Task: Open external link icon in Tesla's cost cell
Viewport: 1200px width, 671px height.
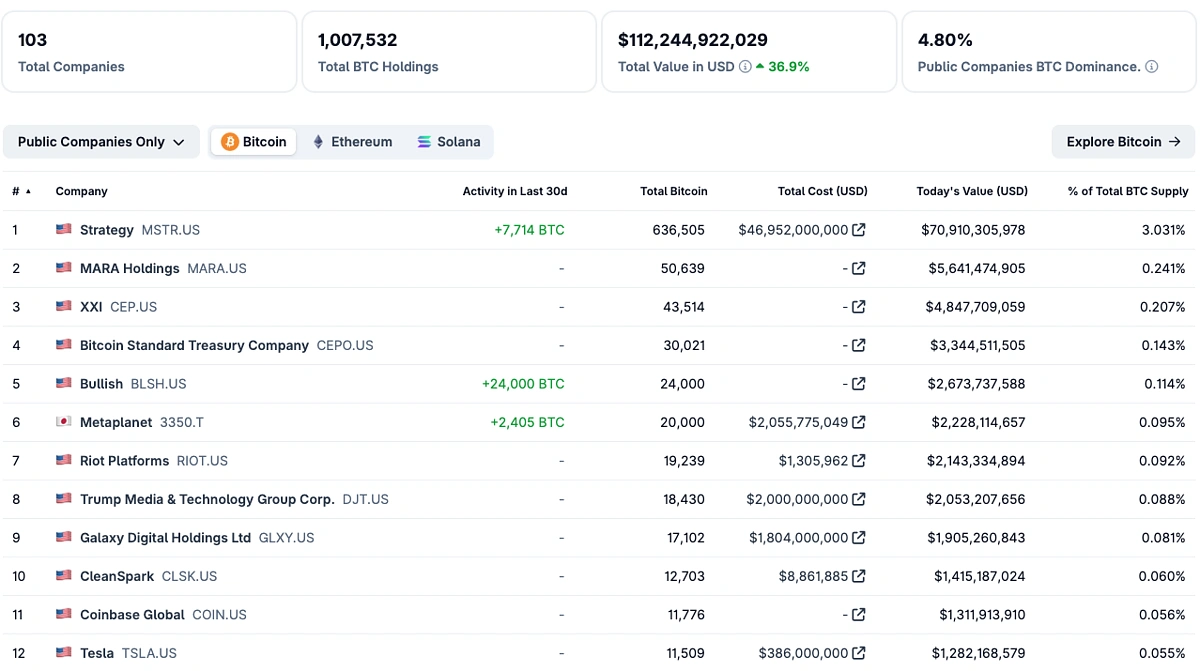Action: point(858,653)
